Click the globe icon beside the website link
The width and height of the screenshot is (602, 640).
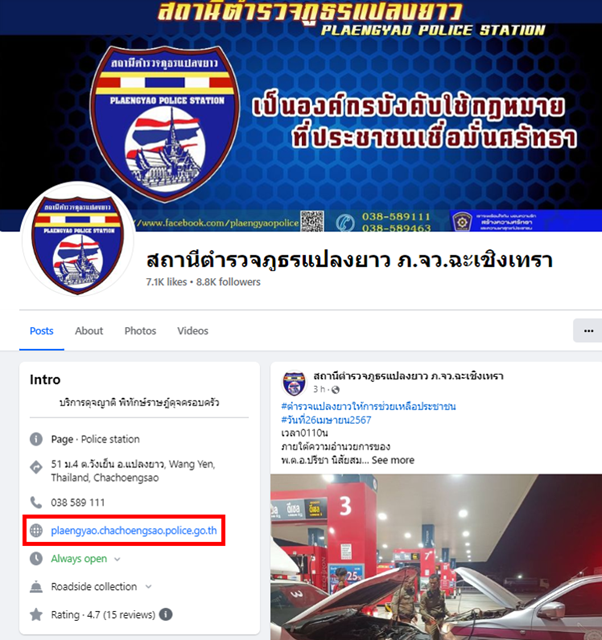(36, 531)
